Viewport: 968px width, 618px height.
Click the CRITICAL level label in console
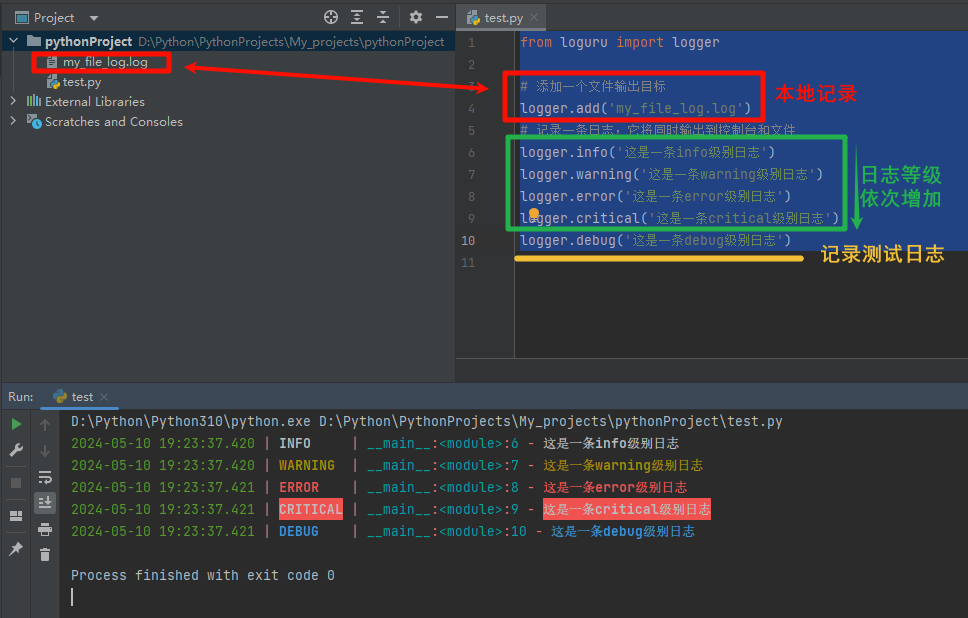click(x=311, y=509)
